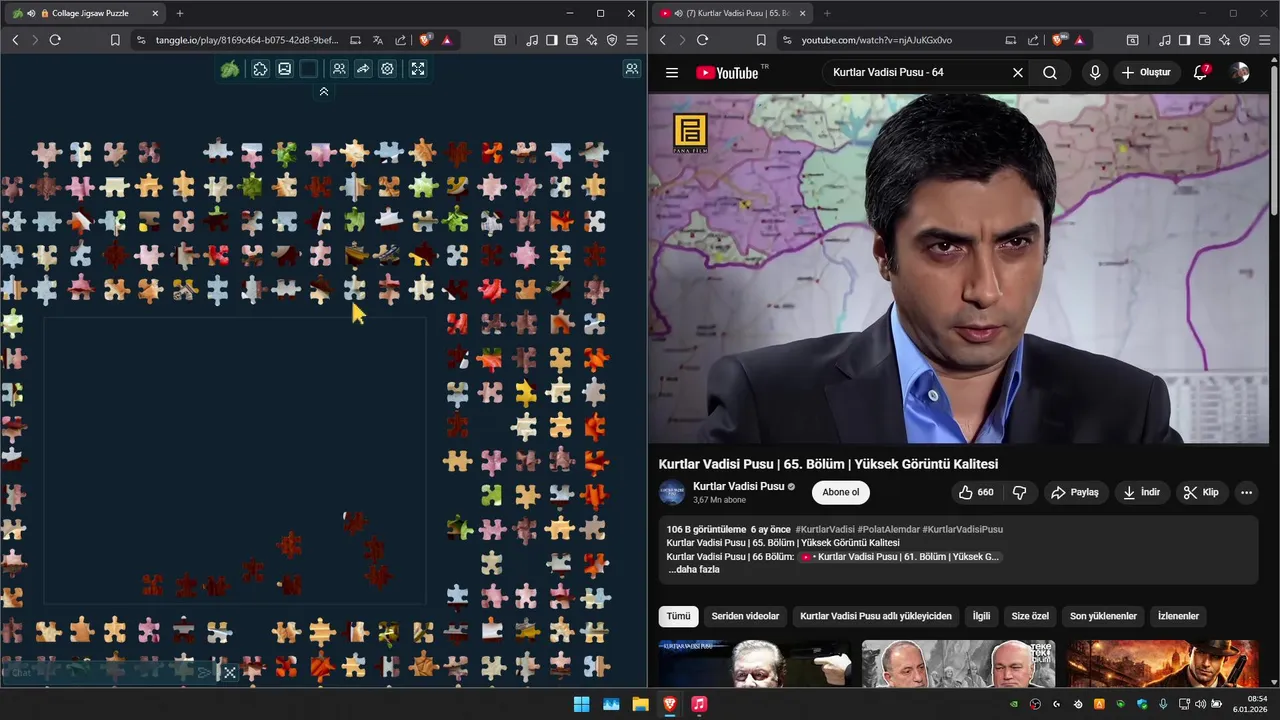
Task: Click the Abone ol subscribe button
Action: (x=841, y=492)
